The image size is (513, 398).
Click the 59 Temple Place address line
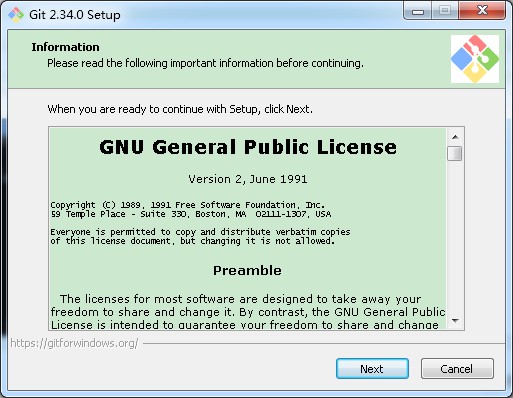[191, 214]
